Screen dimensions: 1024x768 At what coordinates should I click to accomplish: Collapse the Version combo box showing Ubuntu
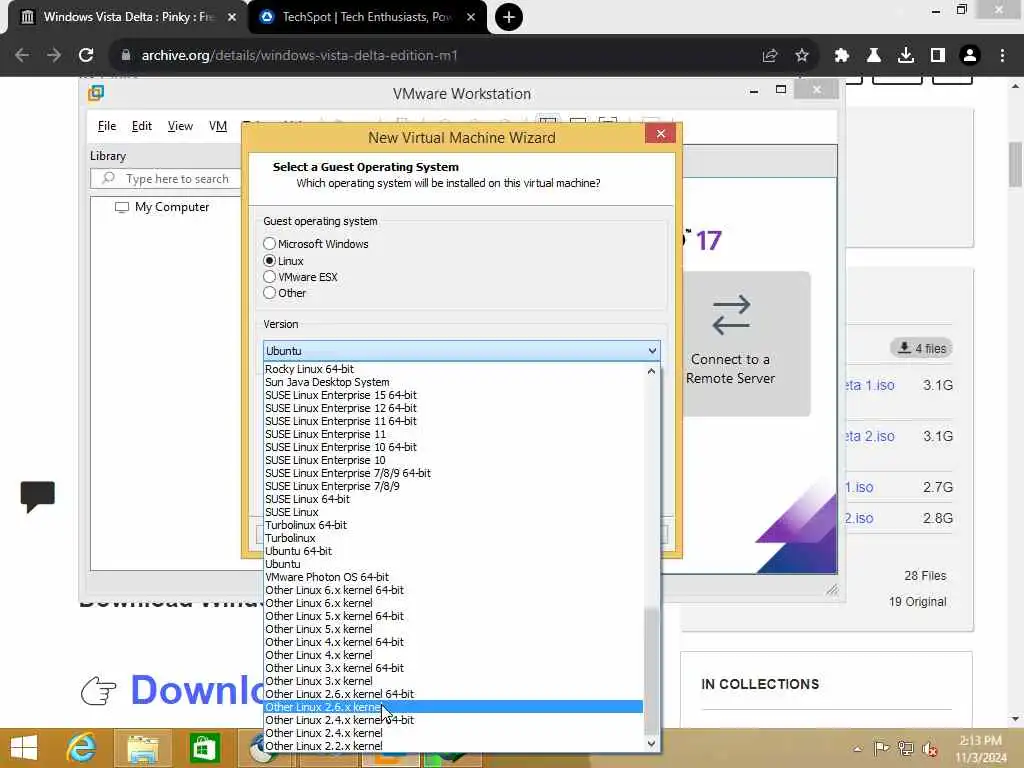point(462,351)
